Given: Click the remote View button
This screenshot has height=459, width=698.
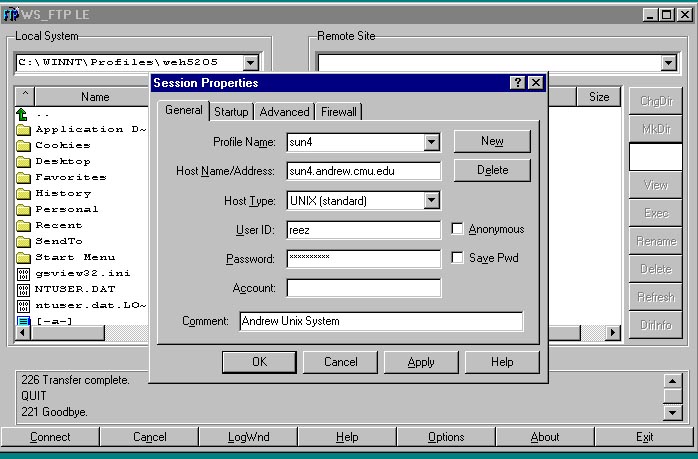Looking at the screenshot, I should [x=656, y=185].
